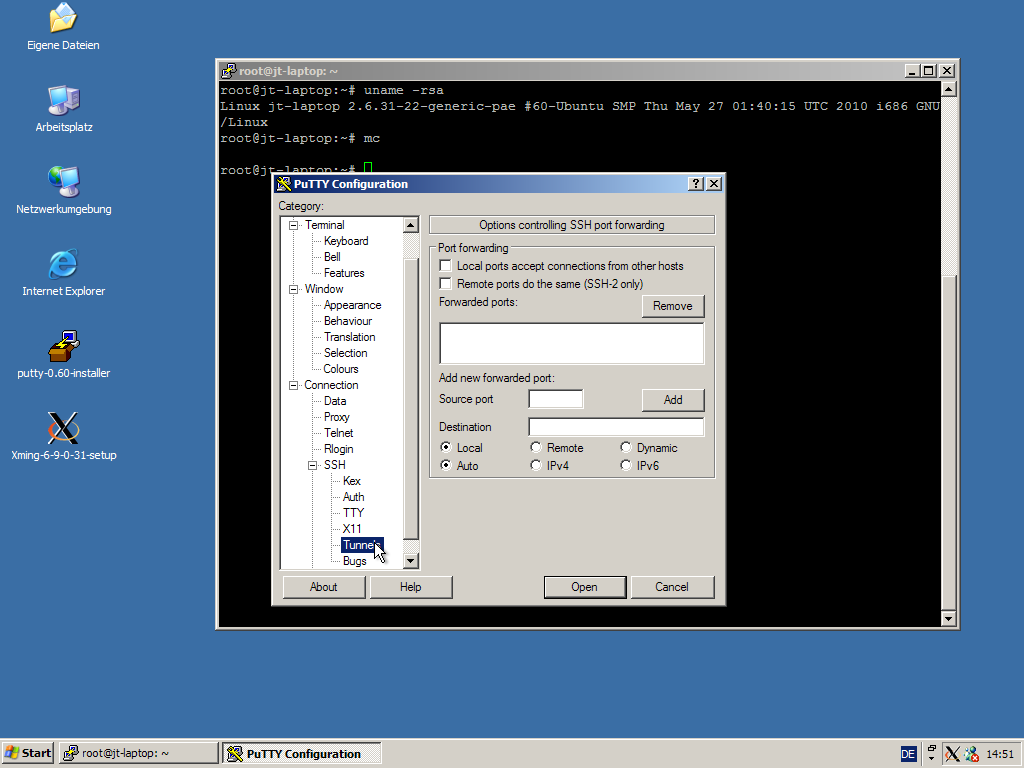The image size is (1024, 768).
Task: Click the help question mark button in the PuTTY title bar
Action: point(696,184)
